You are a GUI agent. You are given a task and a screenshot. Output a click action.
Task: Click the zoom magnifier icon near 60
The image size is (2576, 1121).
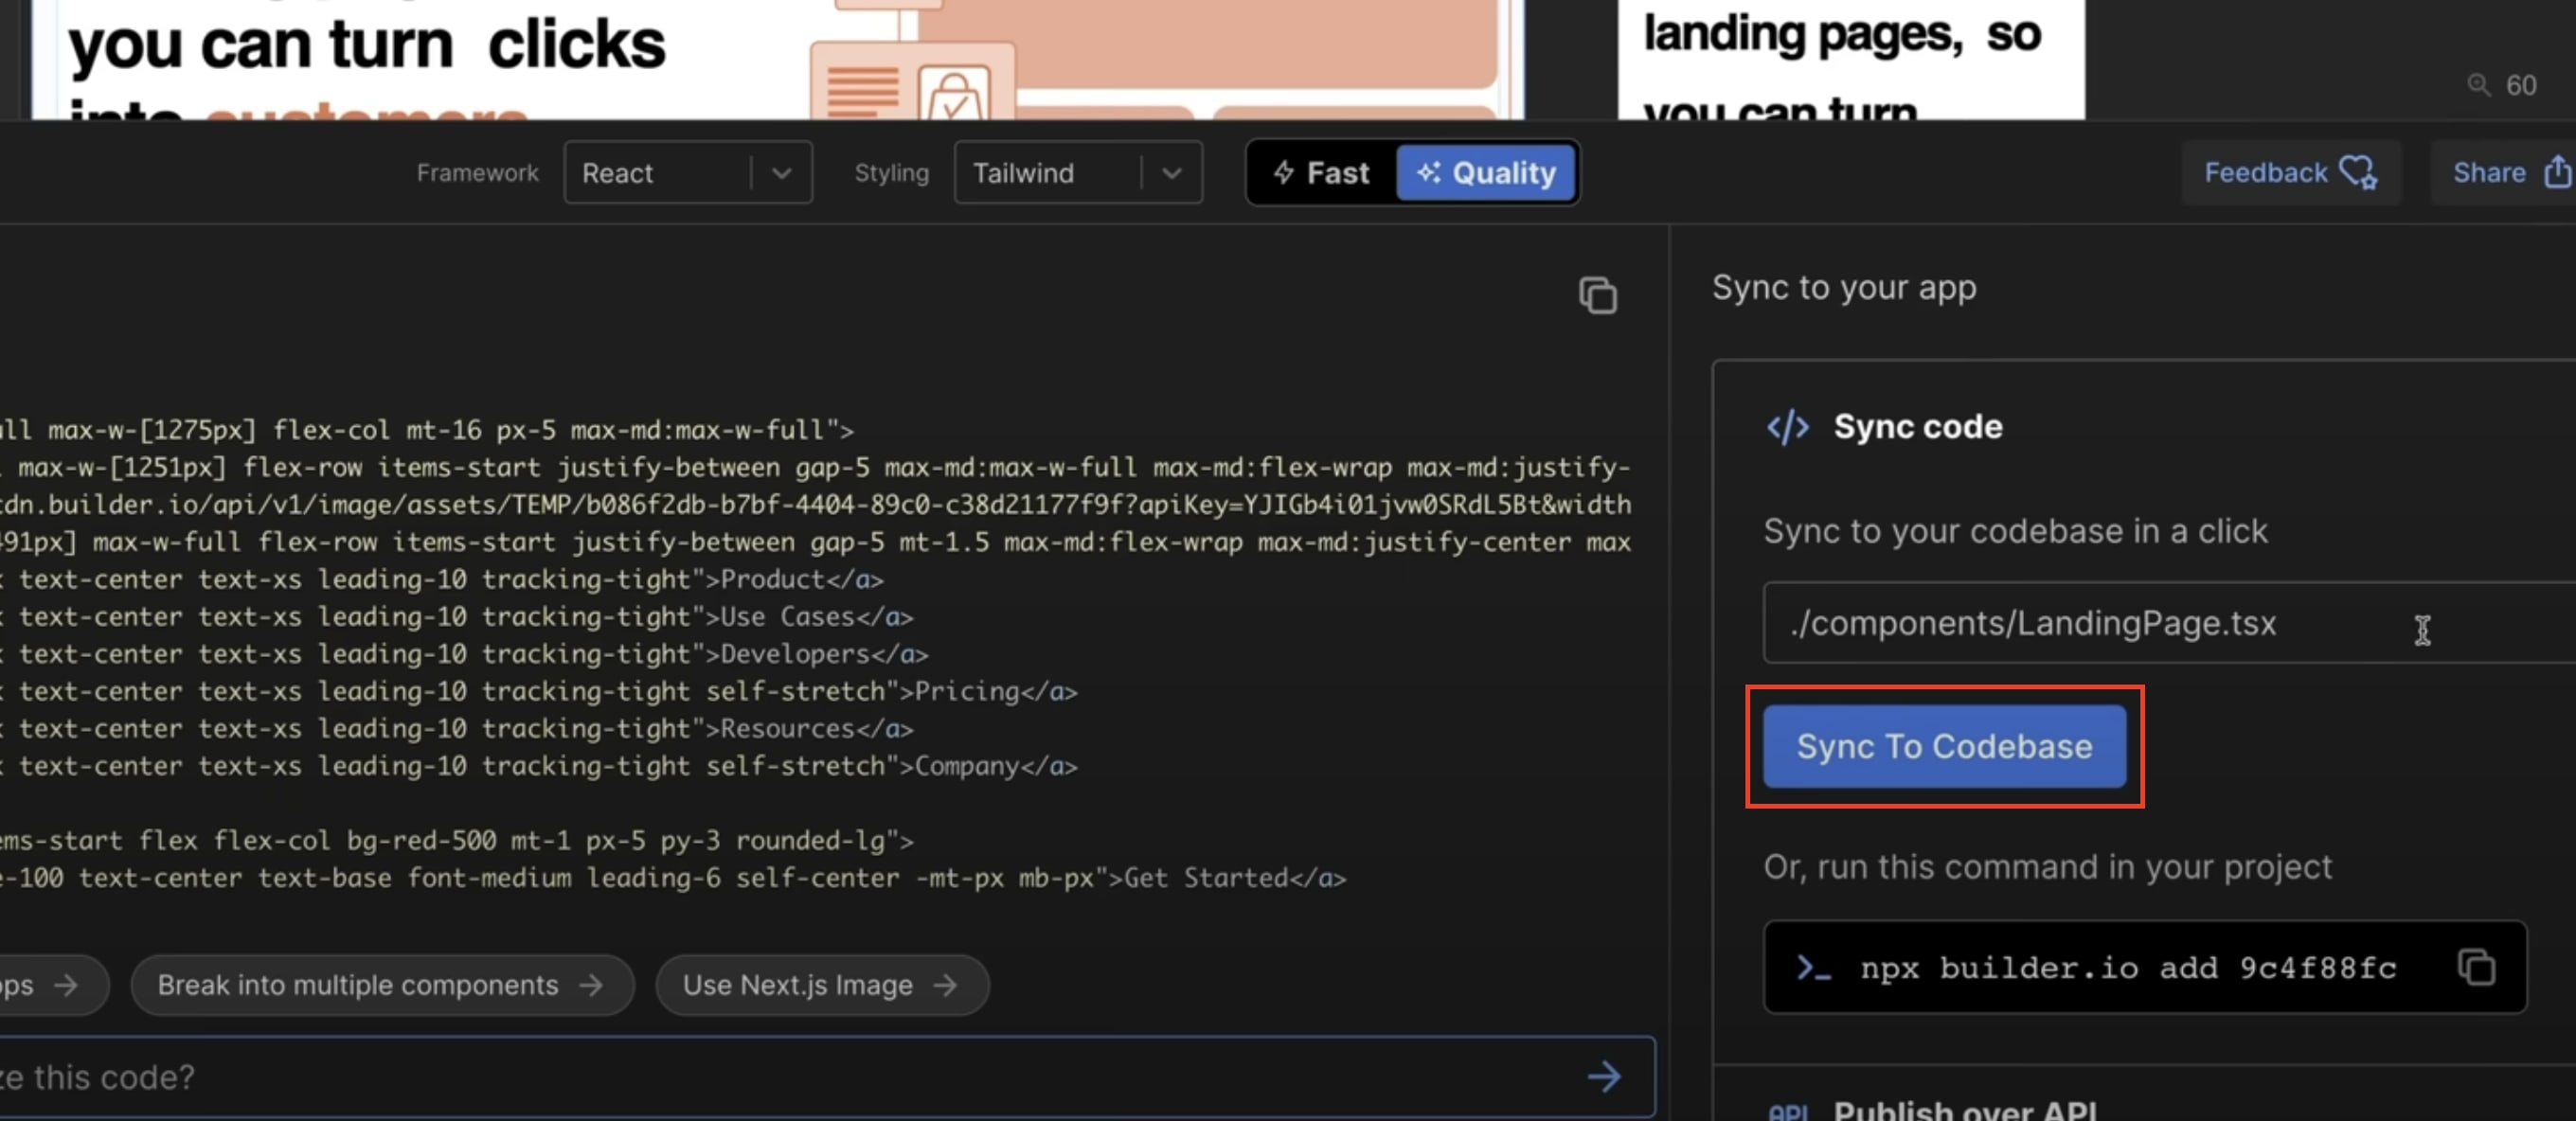click(x=2478, y=85)
